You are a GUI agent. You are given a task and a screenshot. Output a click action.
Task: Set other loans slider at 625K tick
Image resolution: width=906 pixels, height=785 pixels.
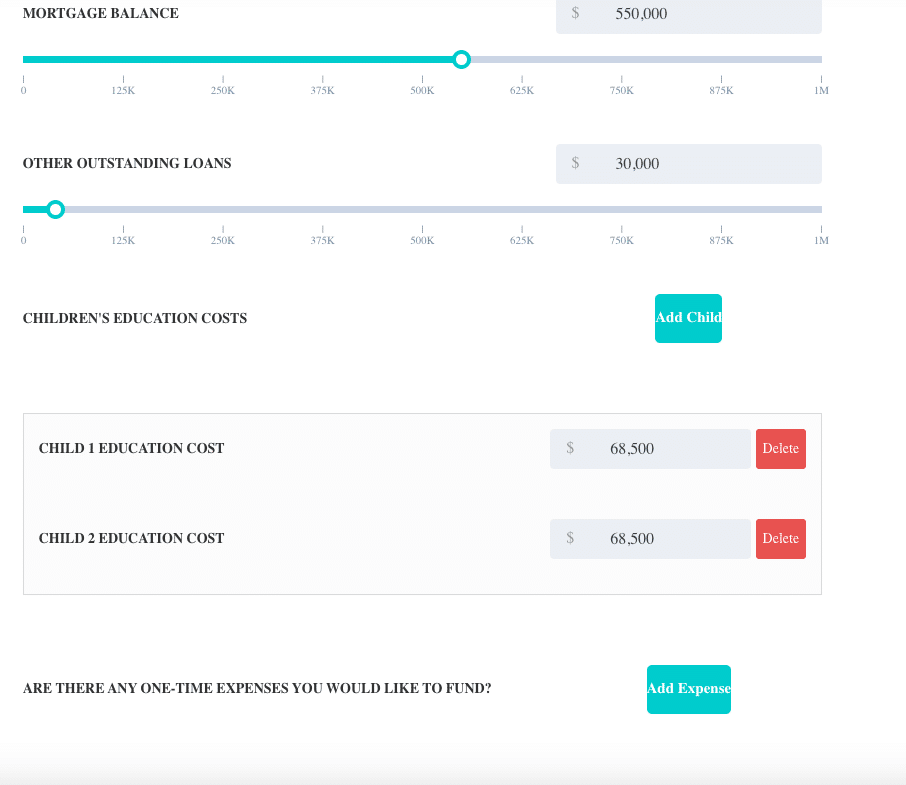tap(522, 209)
